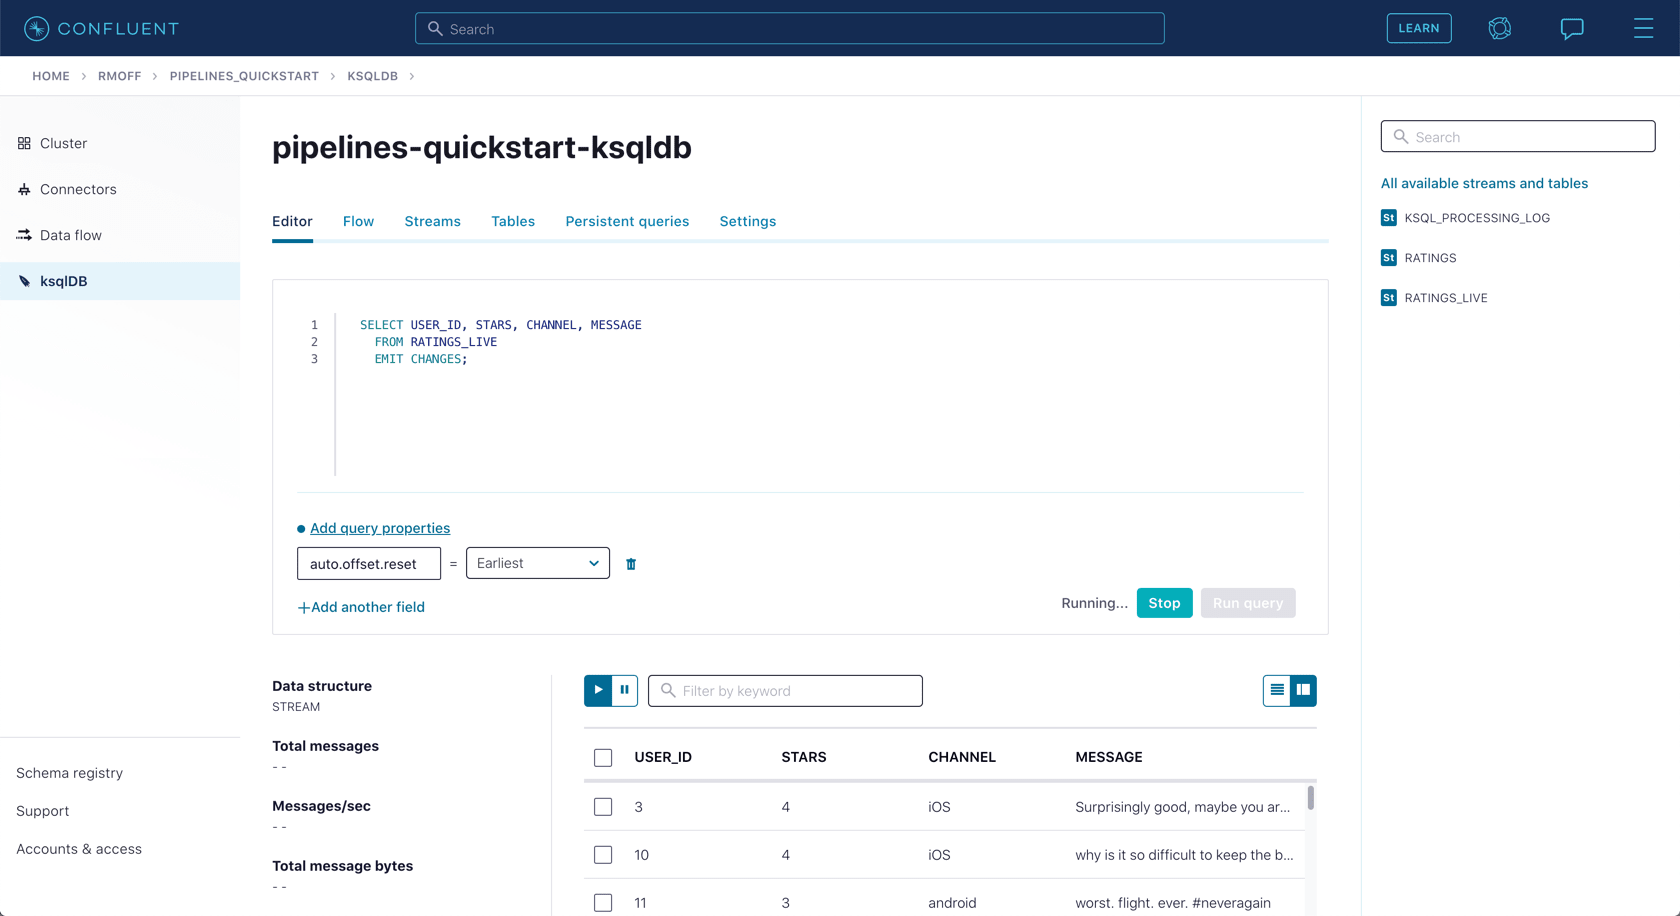Resume streaming results with the play button

(x=598, y=690)
